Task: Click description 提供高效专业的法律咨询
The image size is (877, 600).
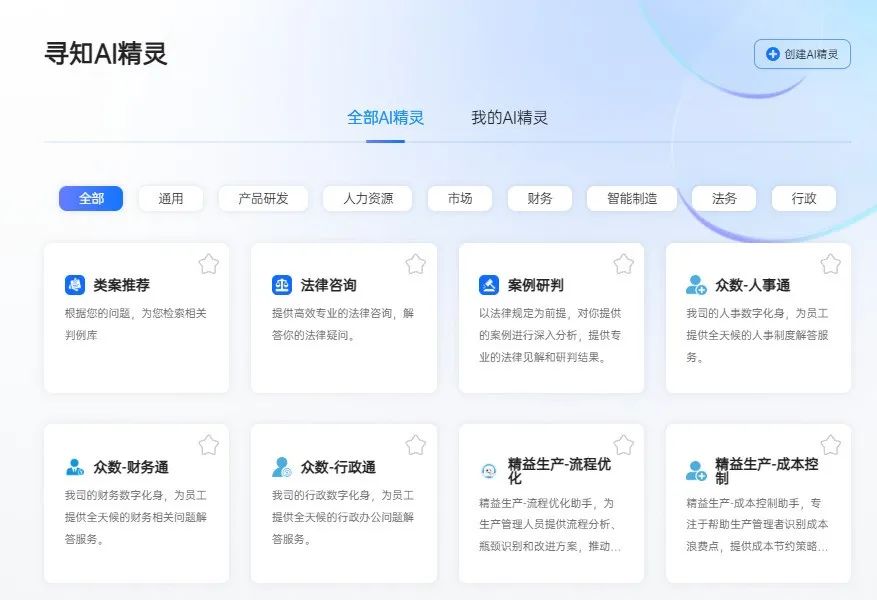Action: pos(343,324)
